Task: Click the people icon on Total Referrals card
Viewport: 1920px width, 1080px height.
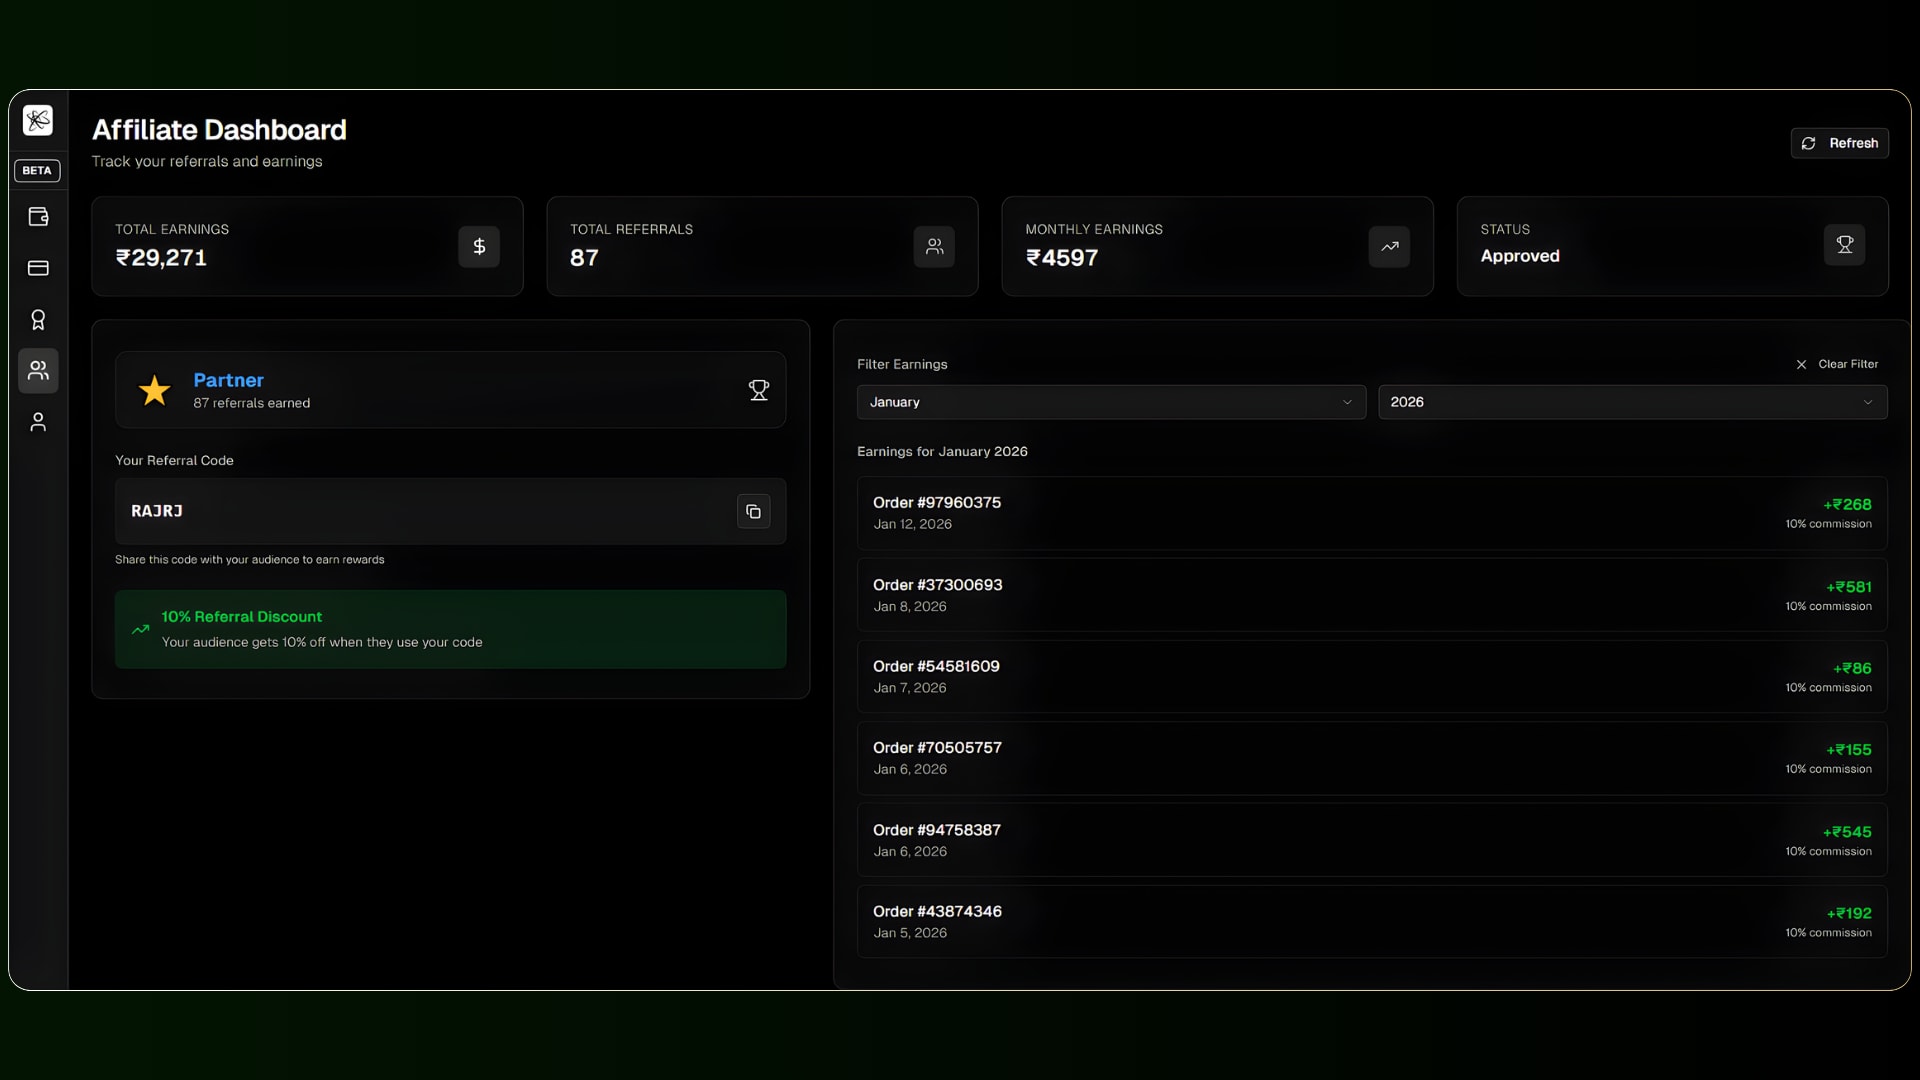Action: click(934, 246)
